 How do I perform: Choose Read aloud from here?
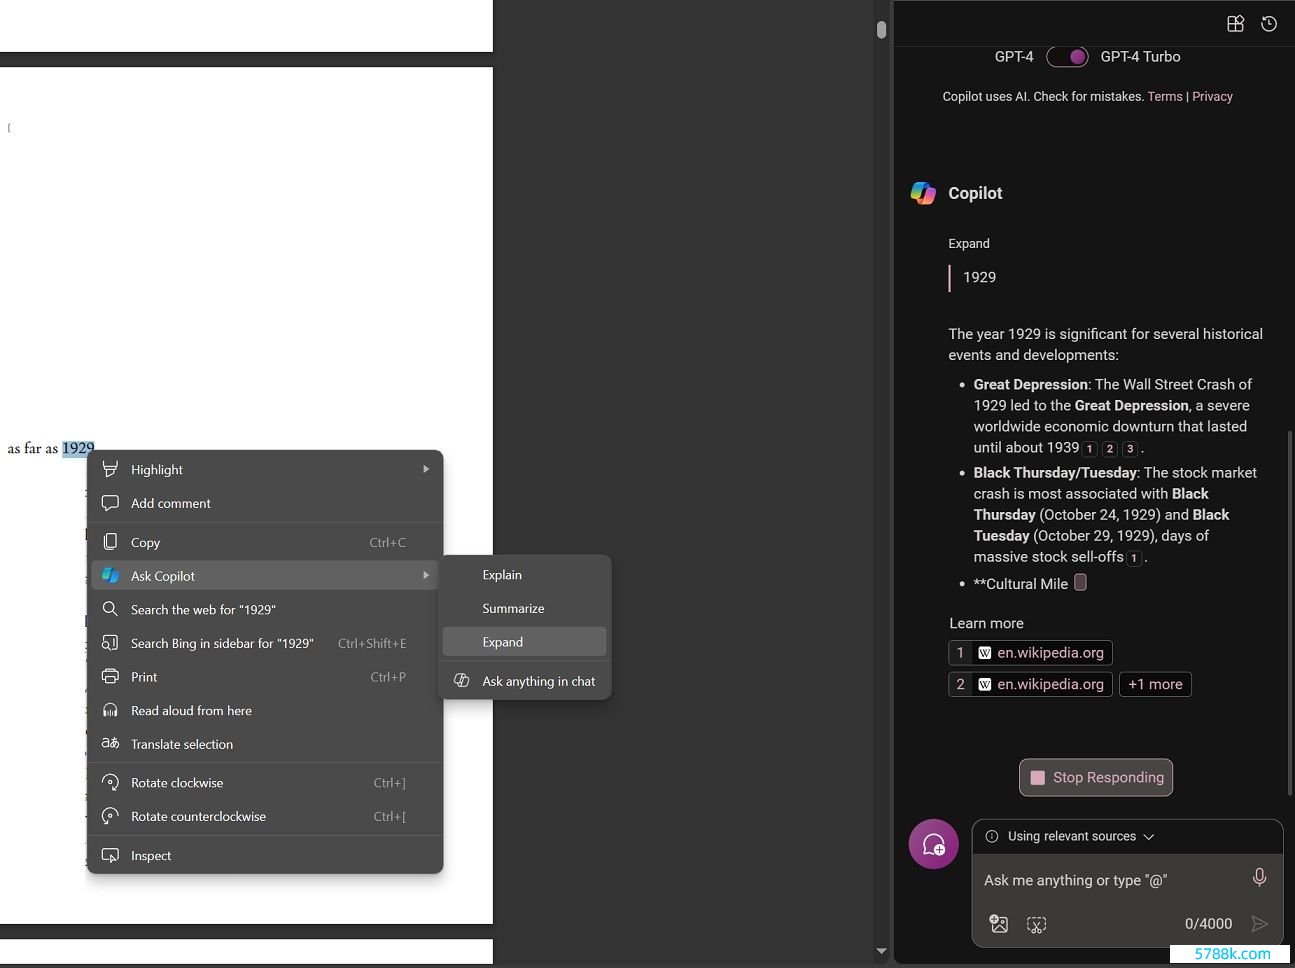pyautogui.click(x=265, y=710)
